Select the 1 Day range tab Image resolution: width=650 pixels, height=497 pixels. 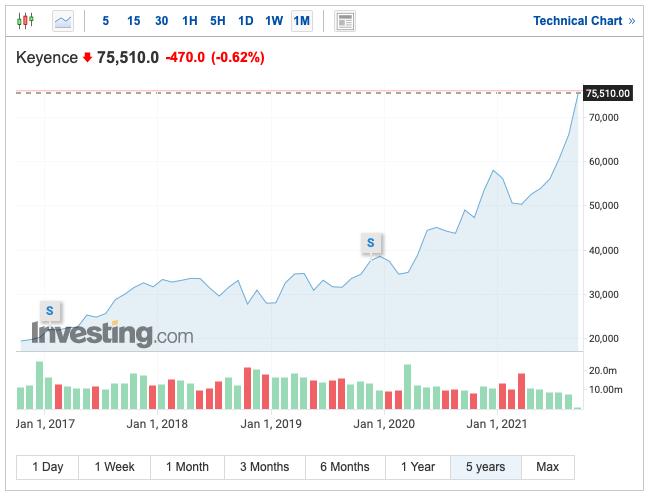pyautogui.click(x=48, y=467)
